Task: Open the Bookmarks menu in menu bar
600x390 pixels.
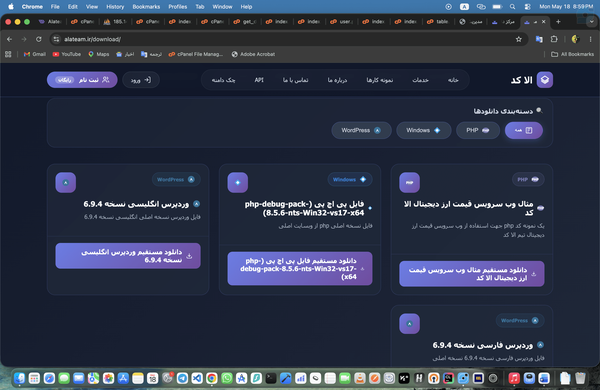Action: (146, 7)
